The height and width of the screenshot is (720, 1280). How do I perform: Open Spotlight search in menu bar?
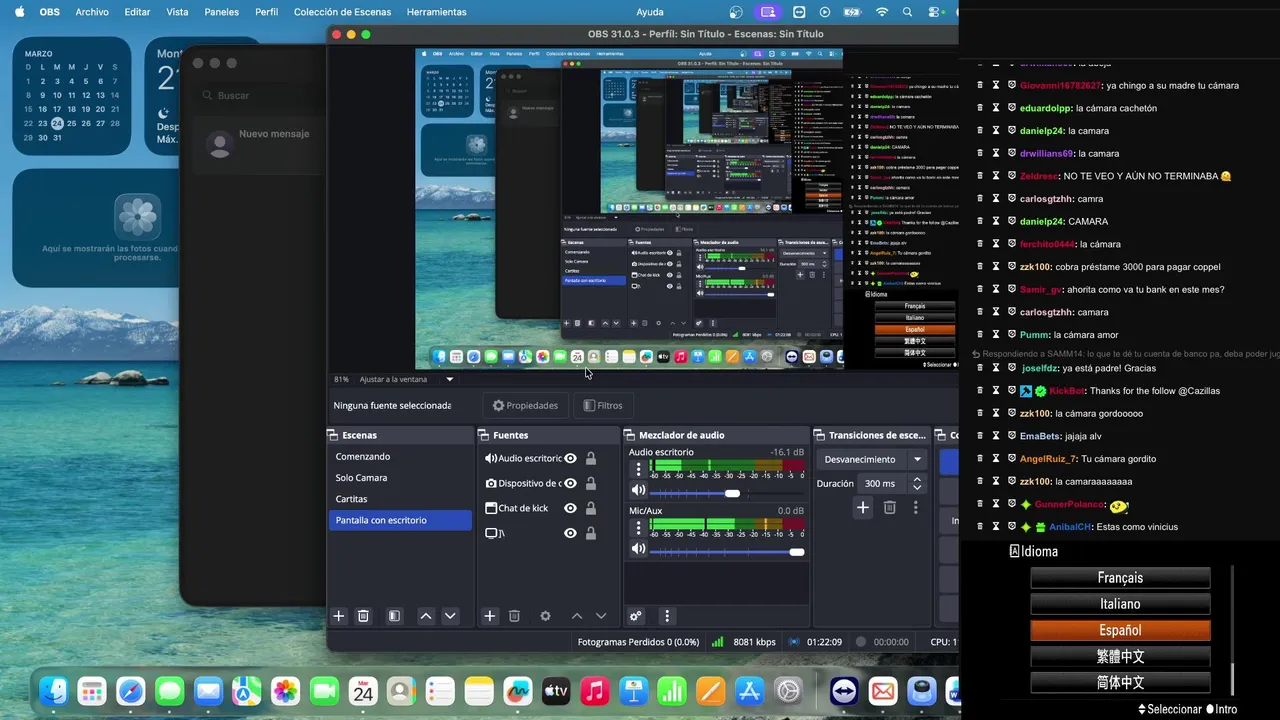point(908,12)
